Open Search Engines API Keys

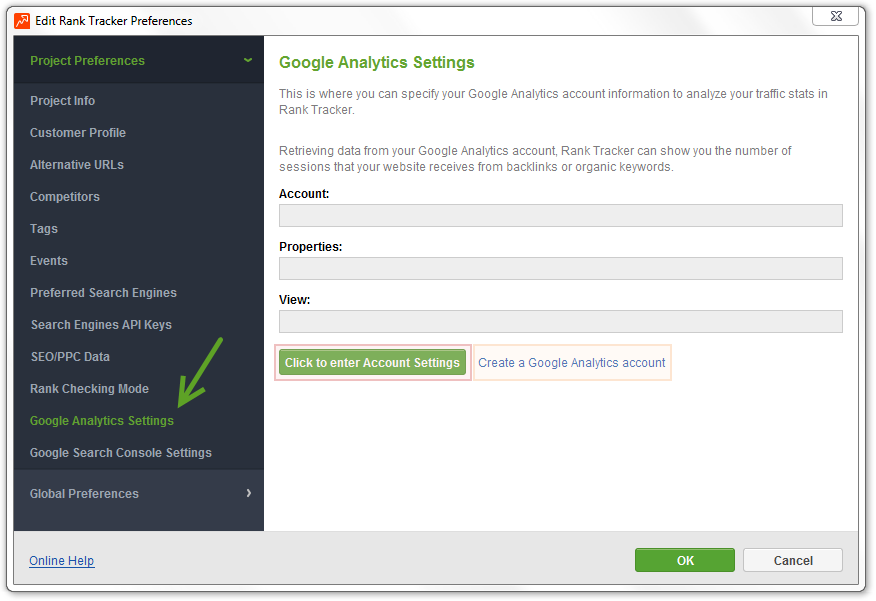101,325
